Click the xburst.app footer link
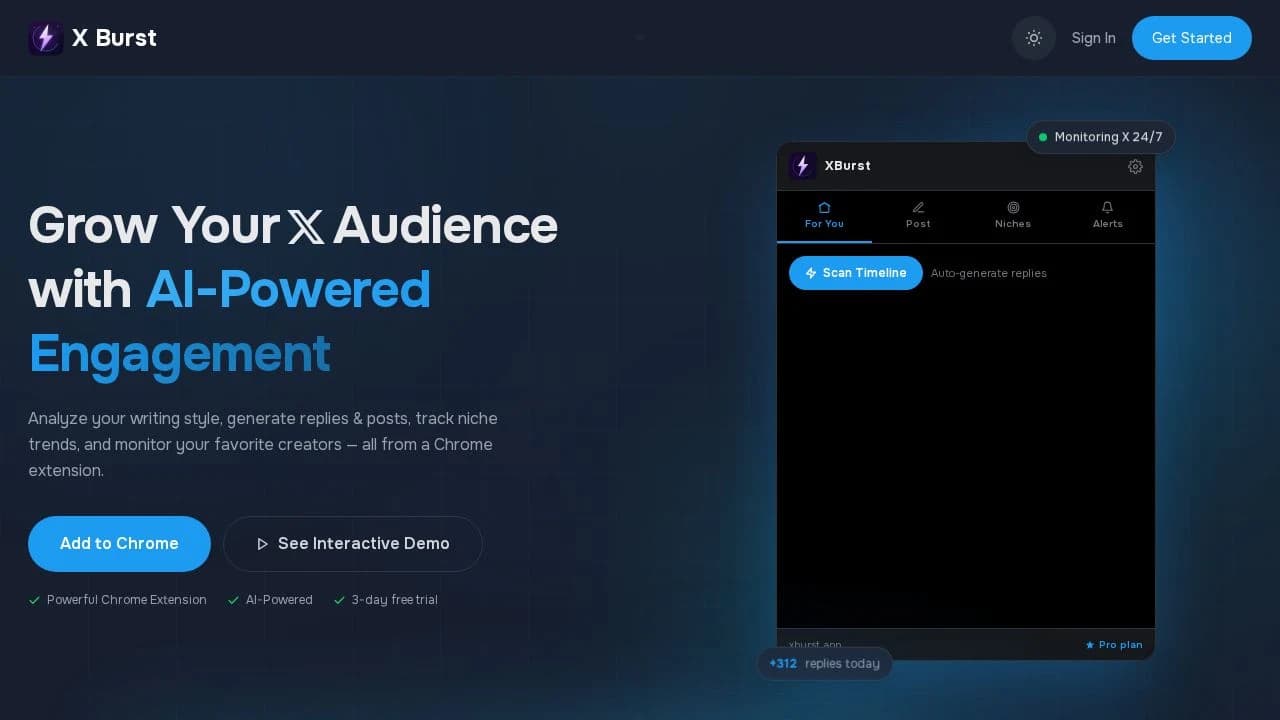Image resolution: width=1280 pixels, height=720 pixels. click(x=816, y=645)
